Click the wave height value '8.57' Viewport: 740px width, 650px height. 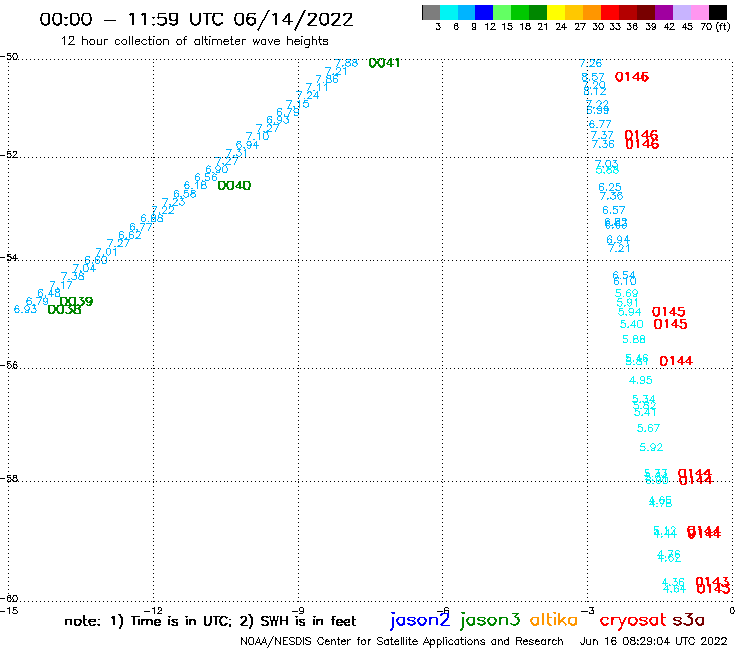coord(593,77)
